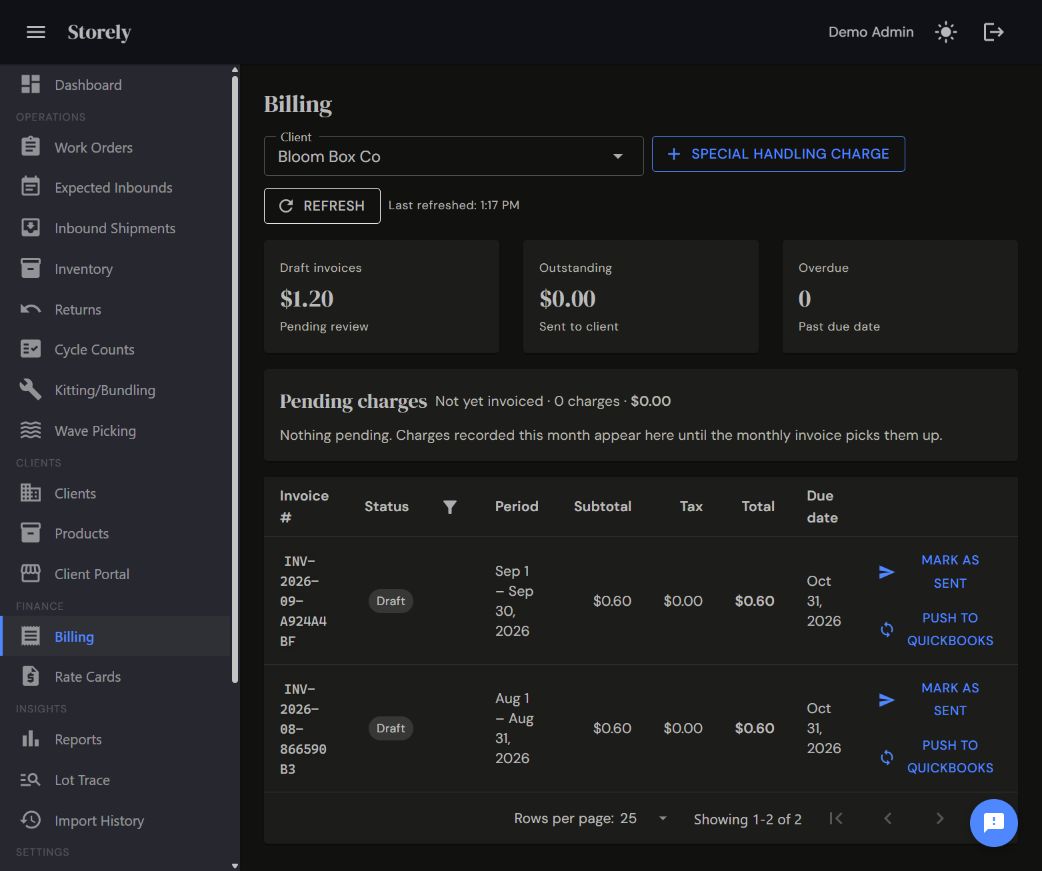Screen dimensions: 1042x871
Task: Click the Draft chip on INV-2026-08 row
Action: 391,728
